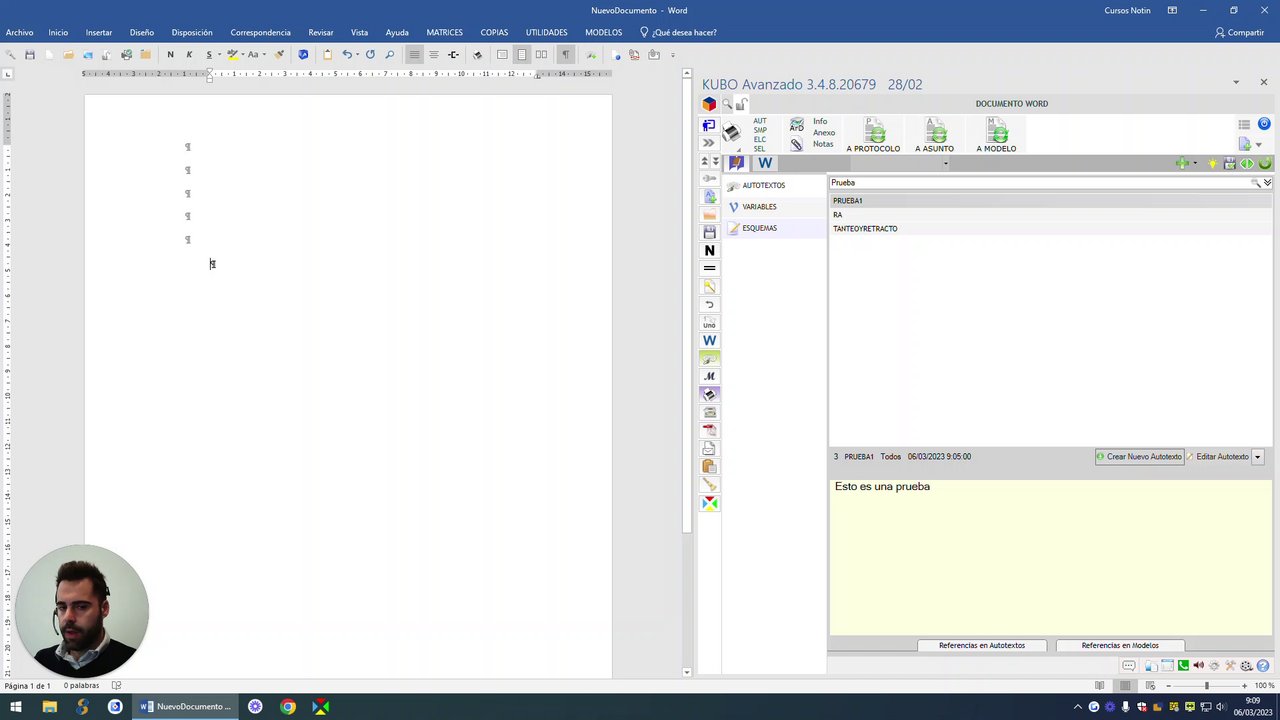Click the redo circular arrow icon
This screenshot has height=720, width=1280.
(370, 55)
